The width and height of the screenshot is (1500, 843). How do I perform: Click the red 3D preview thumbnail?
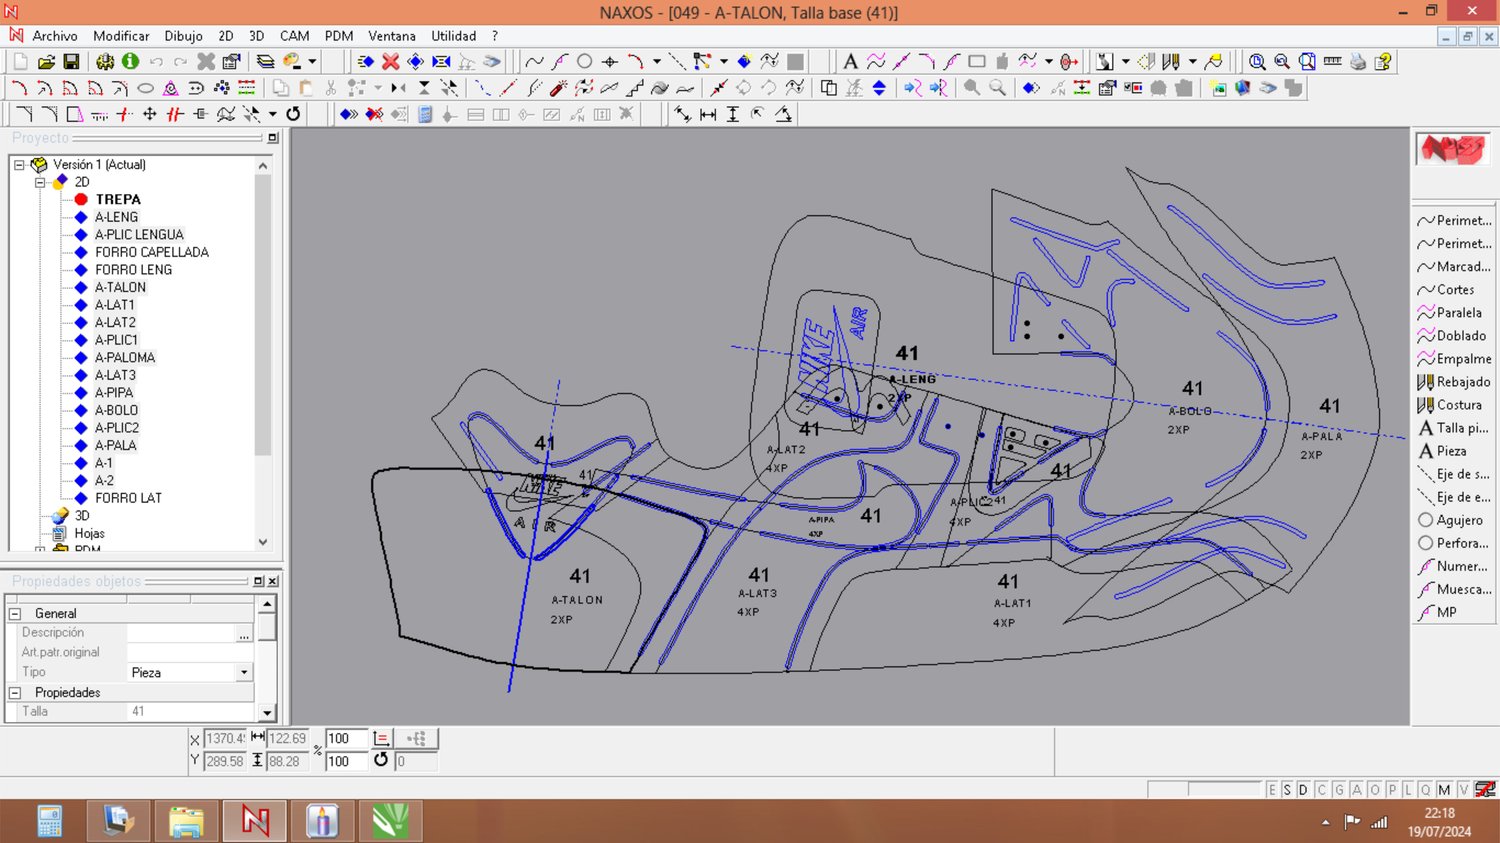click(1453, 149)
